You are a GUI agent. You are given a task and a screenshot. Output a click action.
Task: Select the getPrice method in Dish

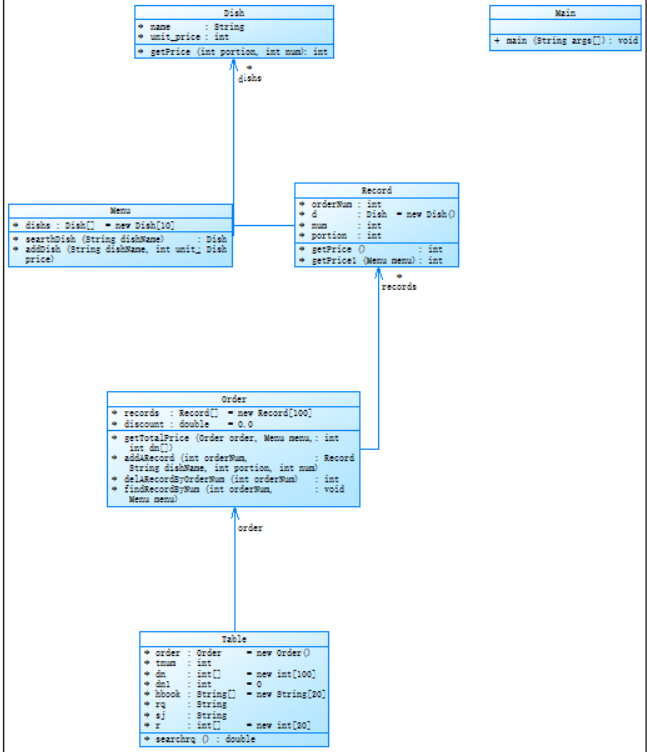(234, 52)
